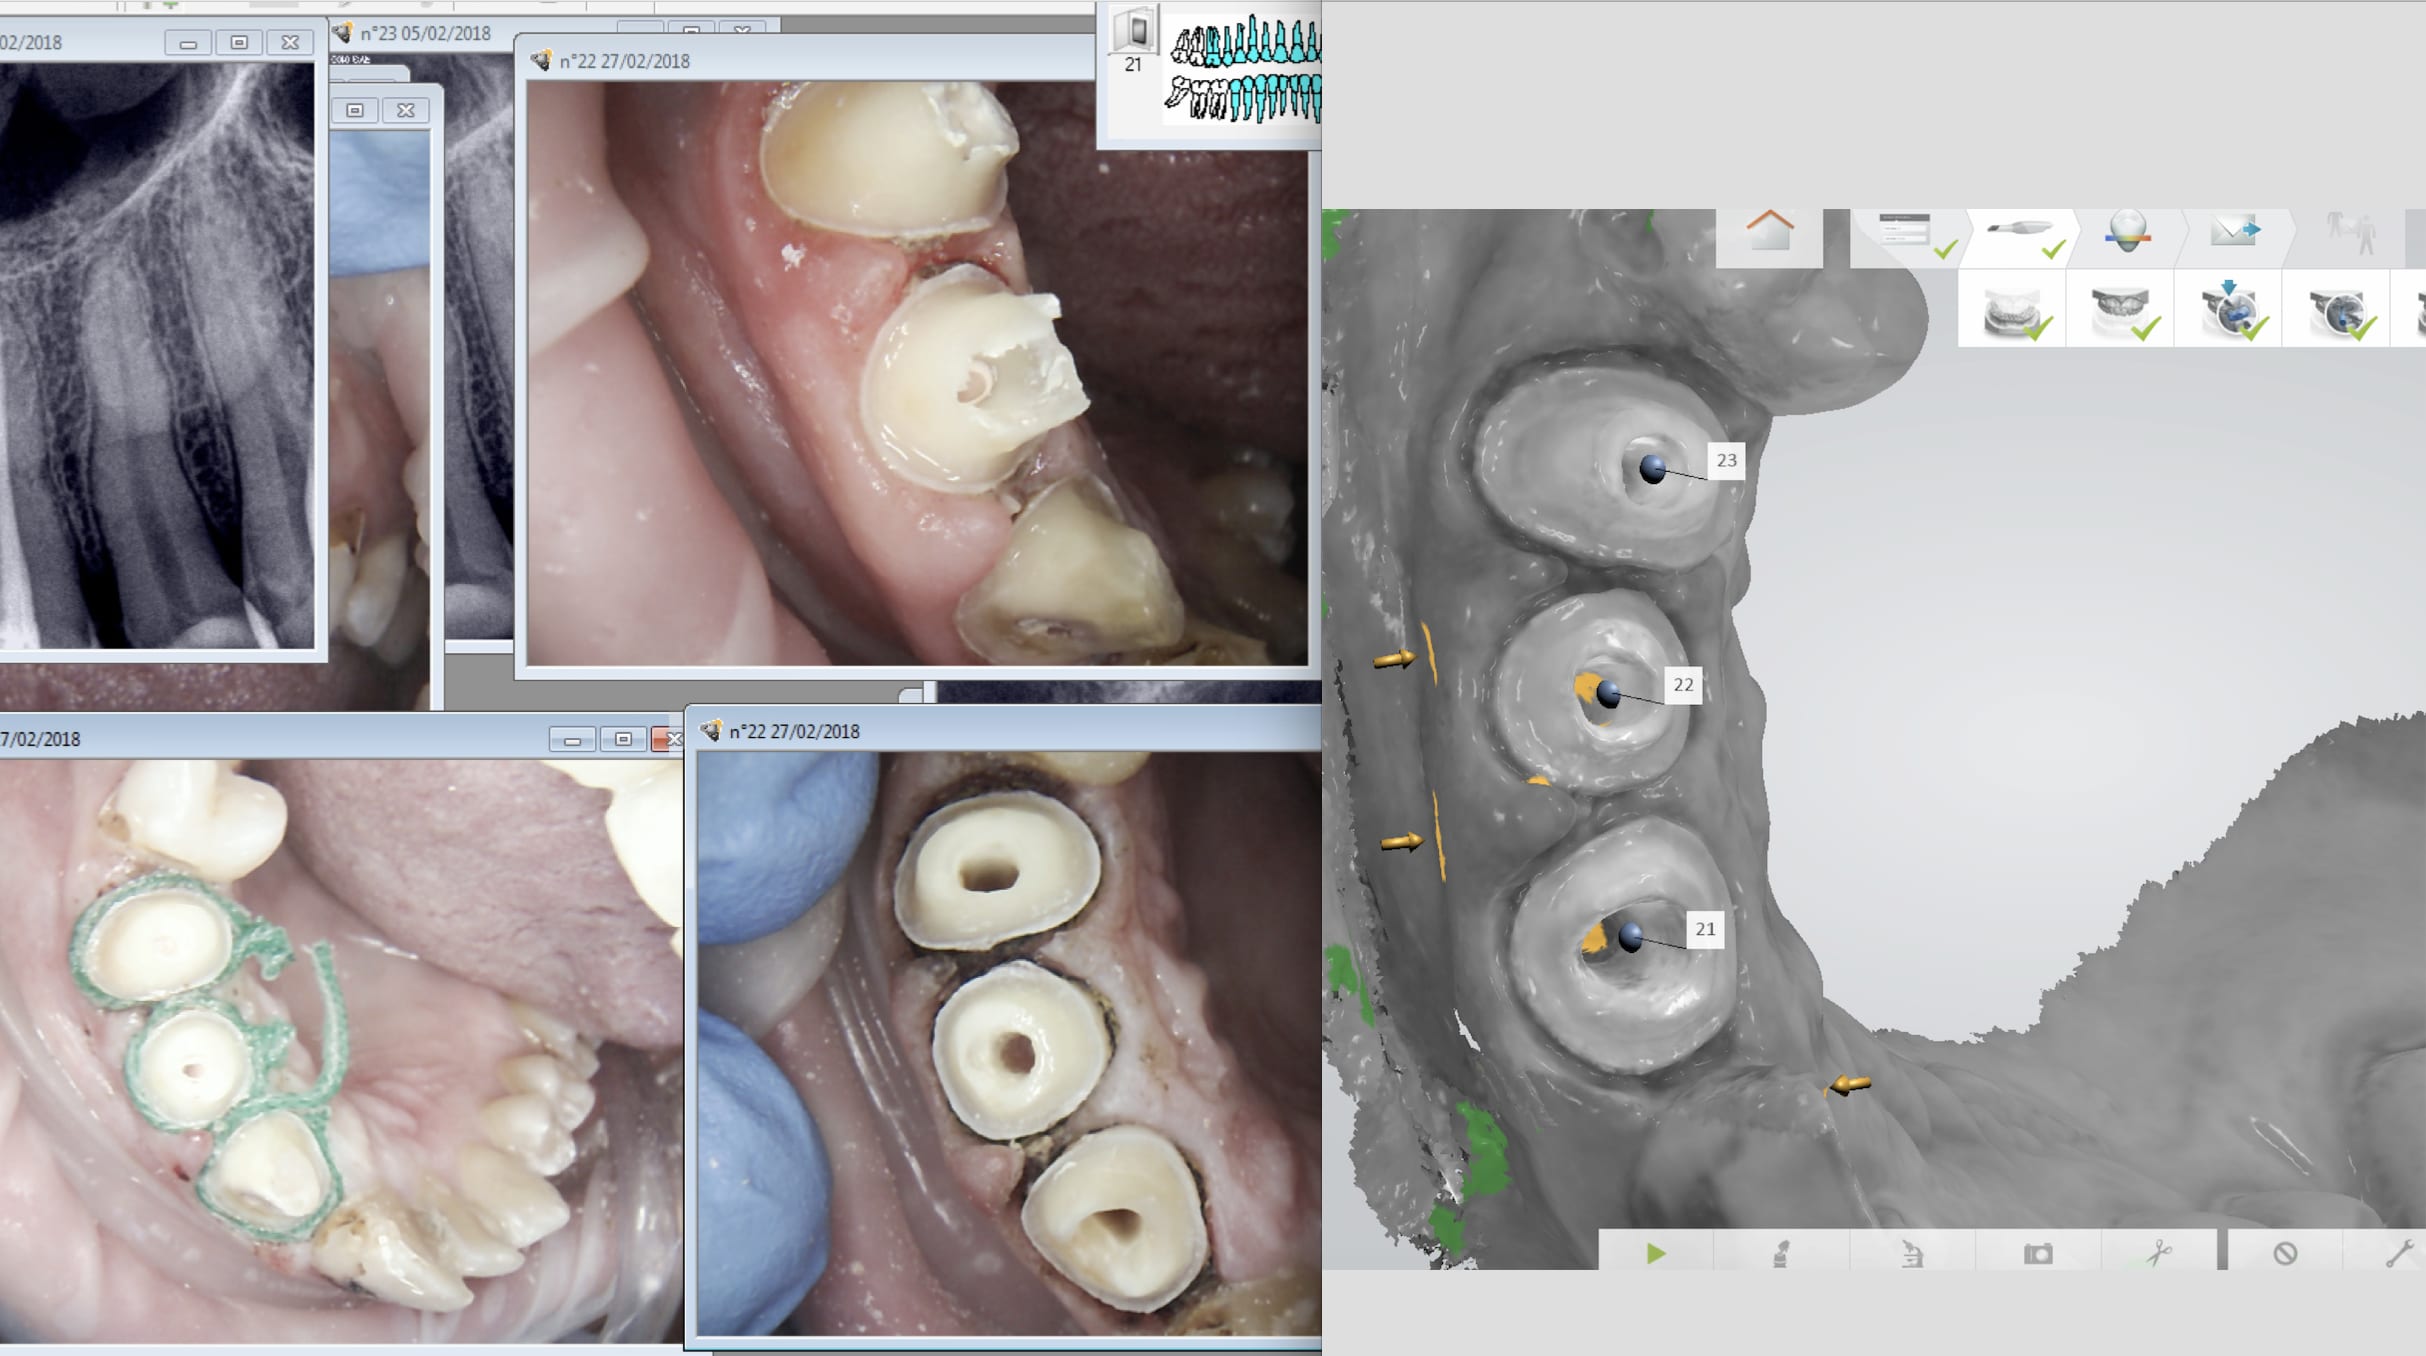2426x1356 pixels.
Task: Select the intraoral scanner workflow step
Action: click(x=2018, y=232)
